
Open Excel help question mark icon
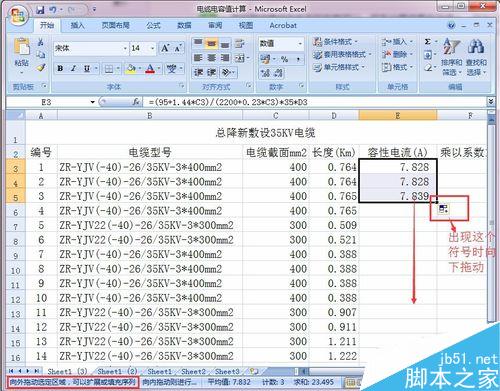(x=451, y=25)
